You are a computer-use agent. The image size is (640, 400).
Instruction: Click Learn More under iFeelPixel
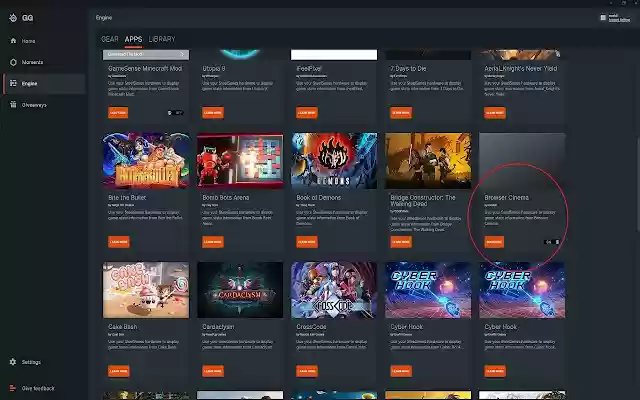coord(307,113)
